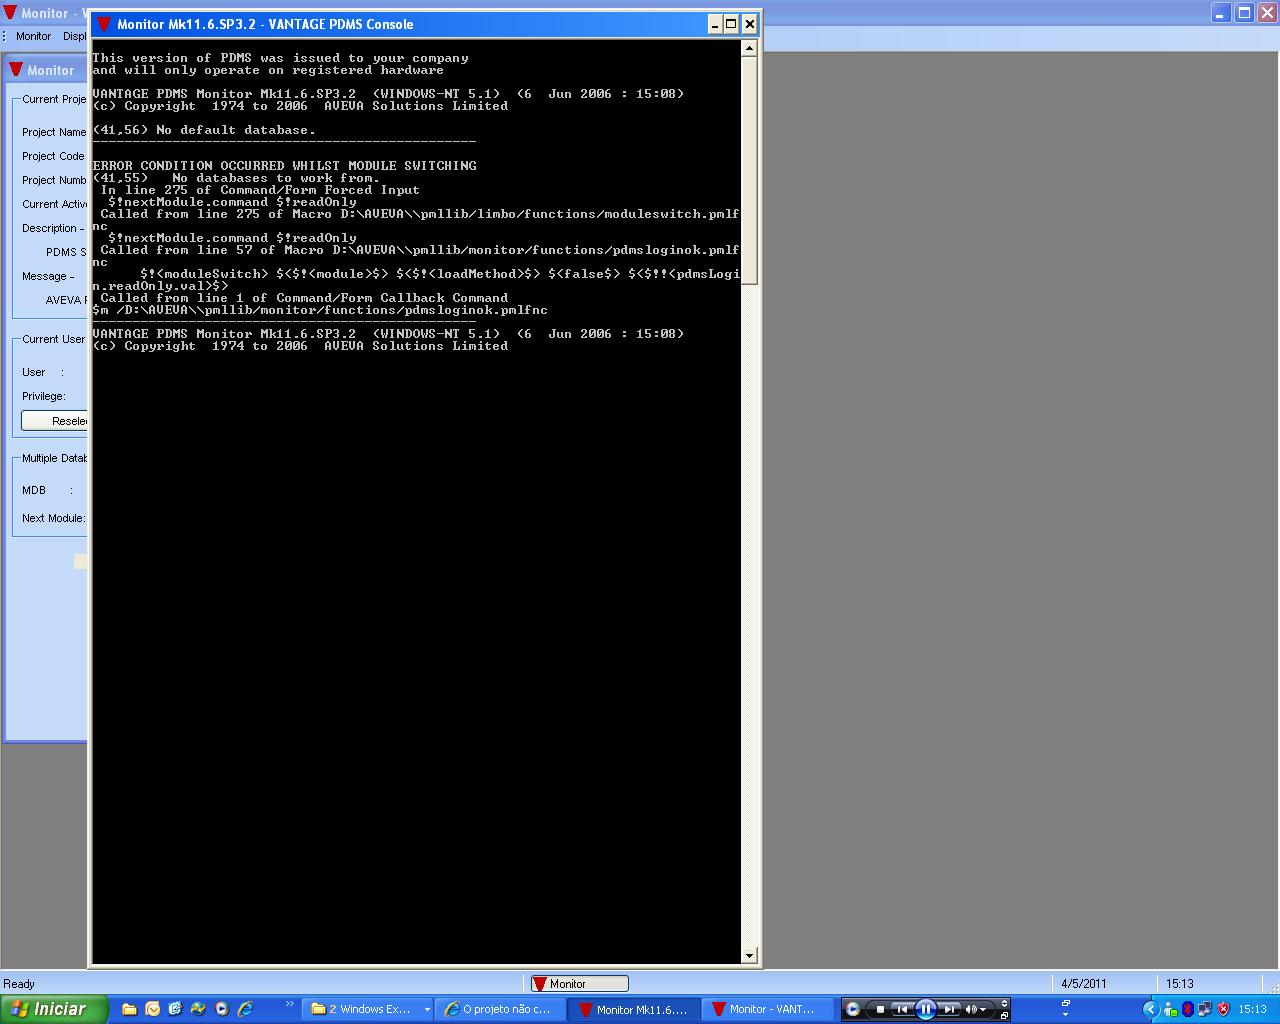The height and width of the screenshot is (1024, 1280).
Task: Expand hidden system tray icons arrow
Action: click(x=1151, y=1009)
